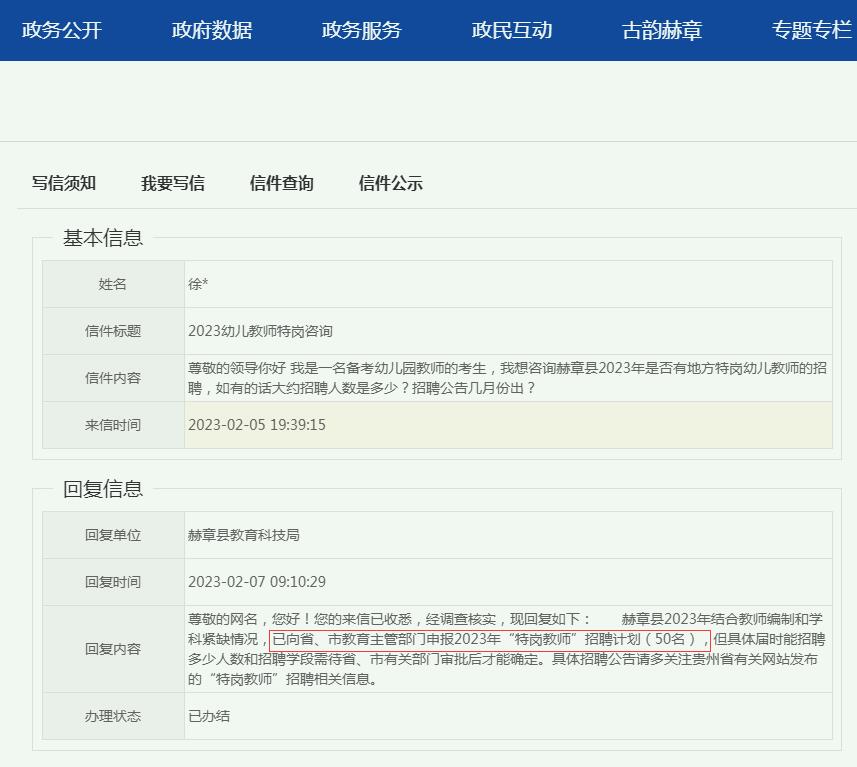Screen dimensions: 857x767
Task: Switch to the 信件查询 tab
Action: (x=281, y=183)
